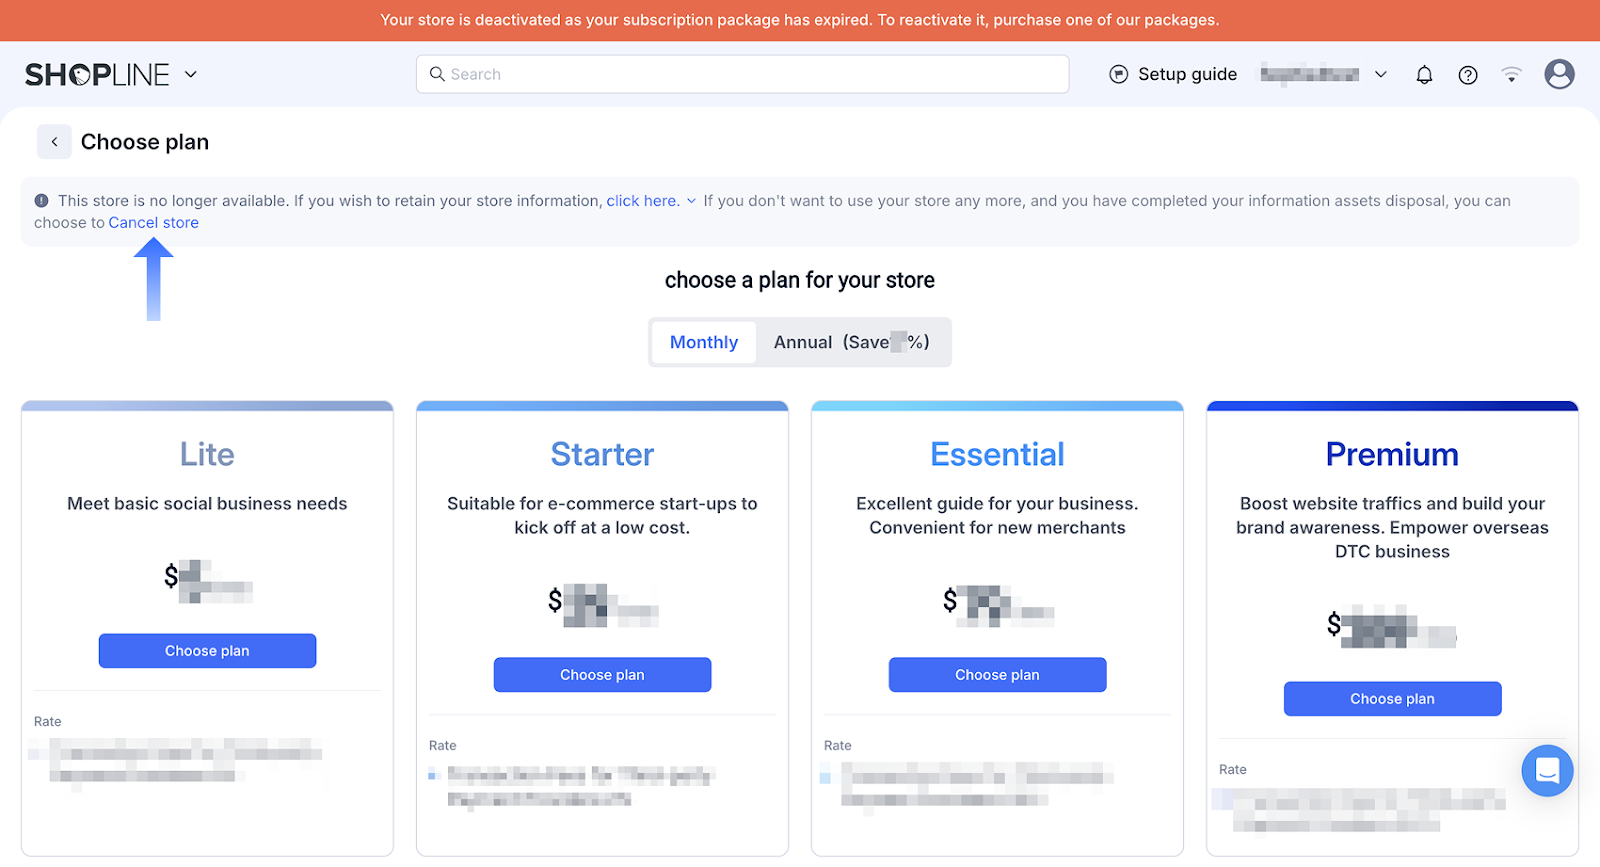The image size is (1600, 867).
Task: Click the back arrow beside Choose plan
Action: coord(54,142)
